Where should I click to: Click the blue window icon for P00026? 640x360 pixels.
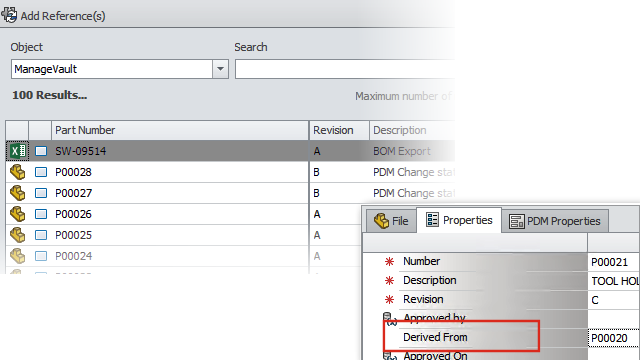click(41, 214)
